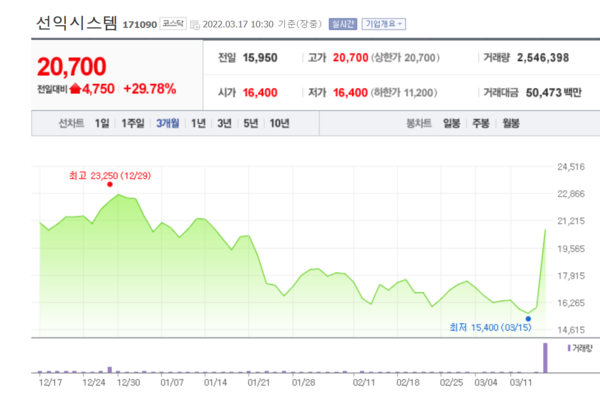
Task: Click the 상한가 20,700 text
Action: pyautogui.click(x=406, y=58)
